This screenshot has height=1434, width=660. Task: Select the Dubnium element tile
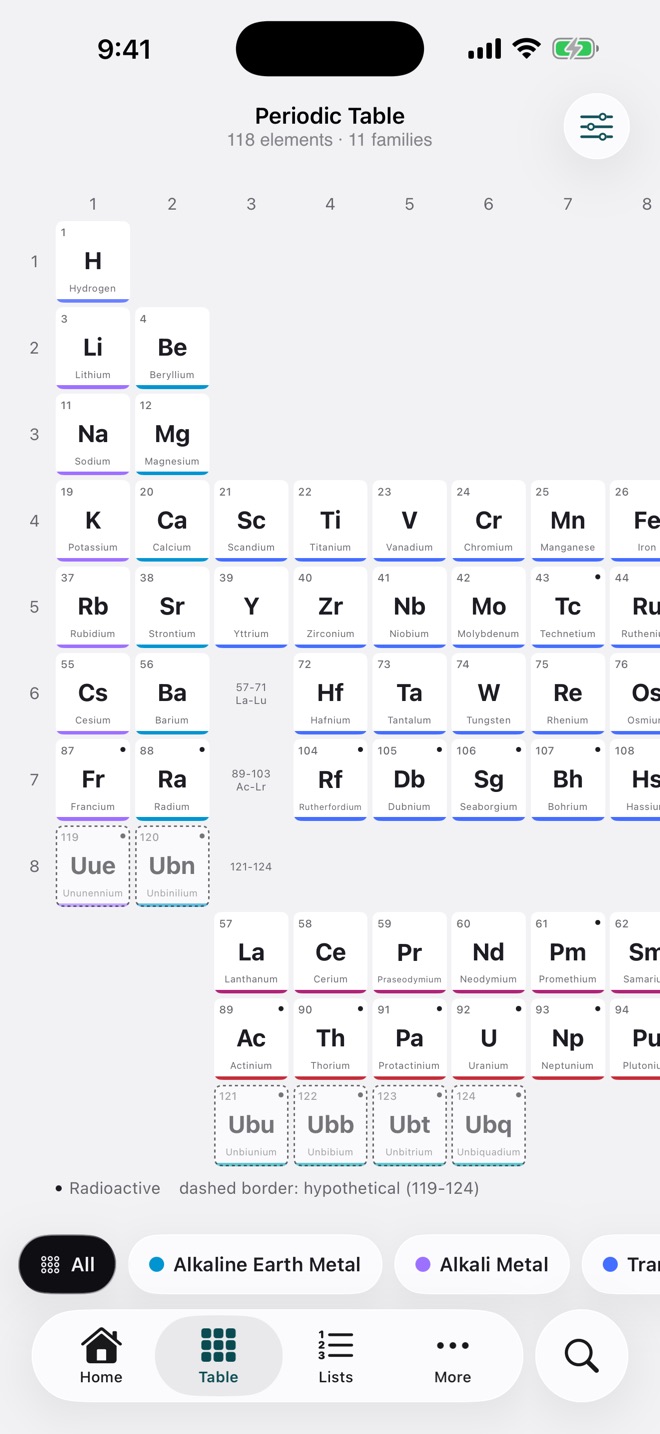tap(409, 780)
